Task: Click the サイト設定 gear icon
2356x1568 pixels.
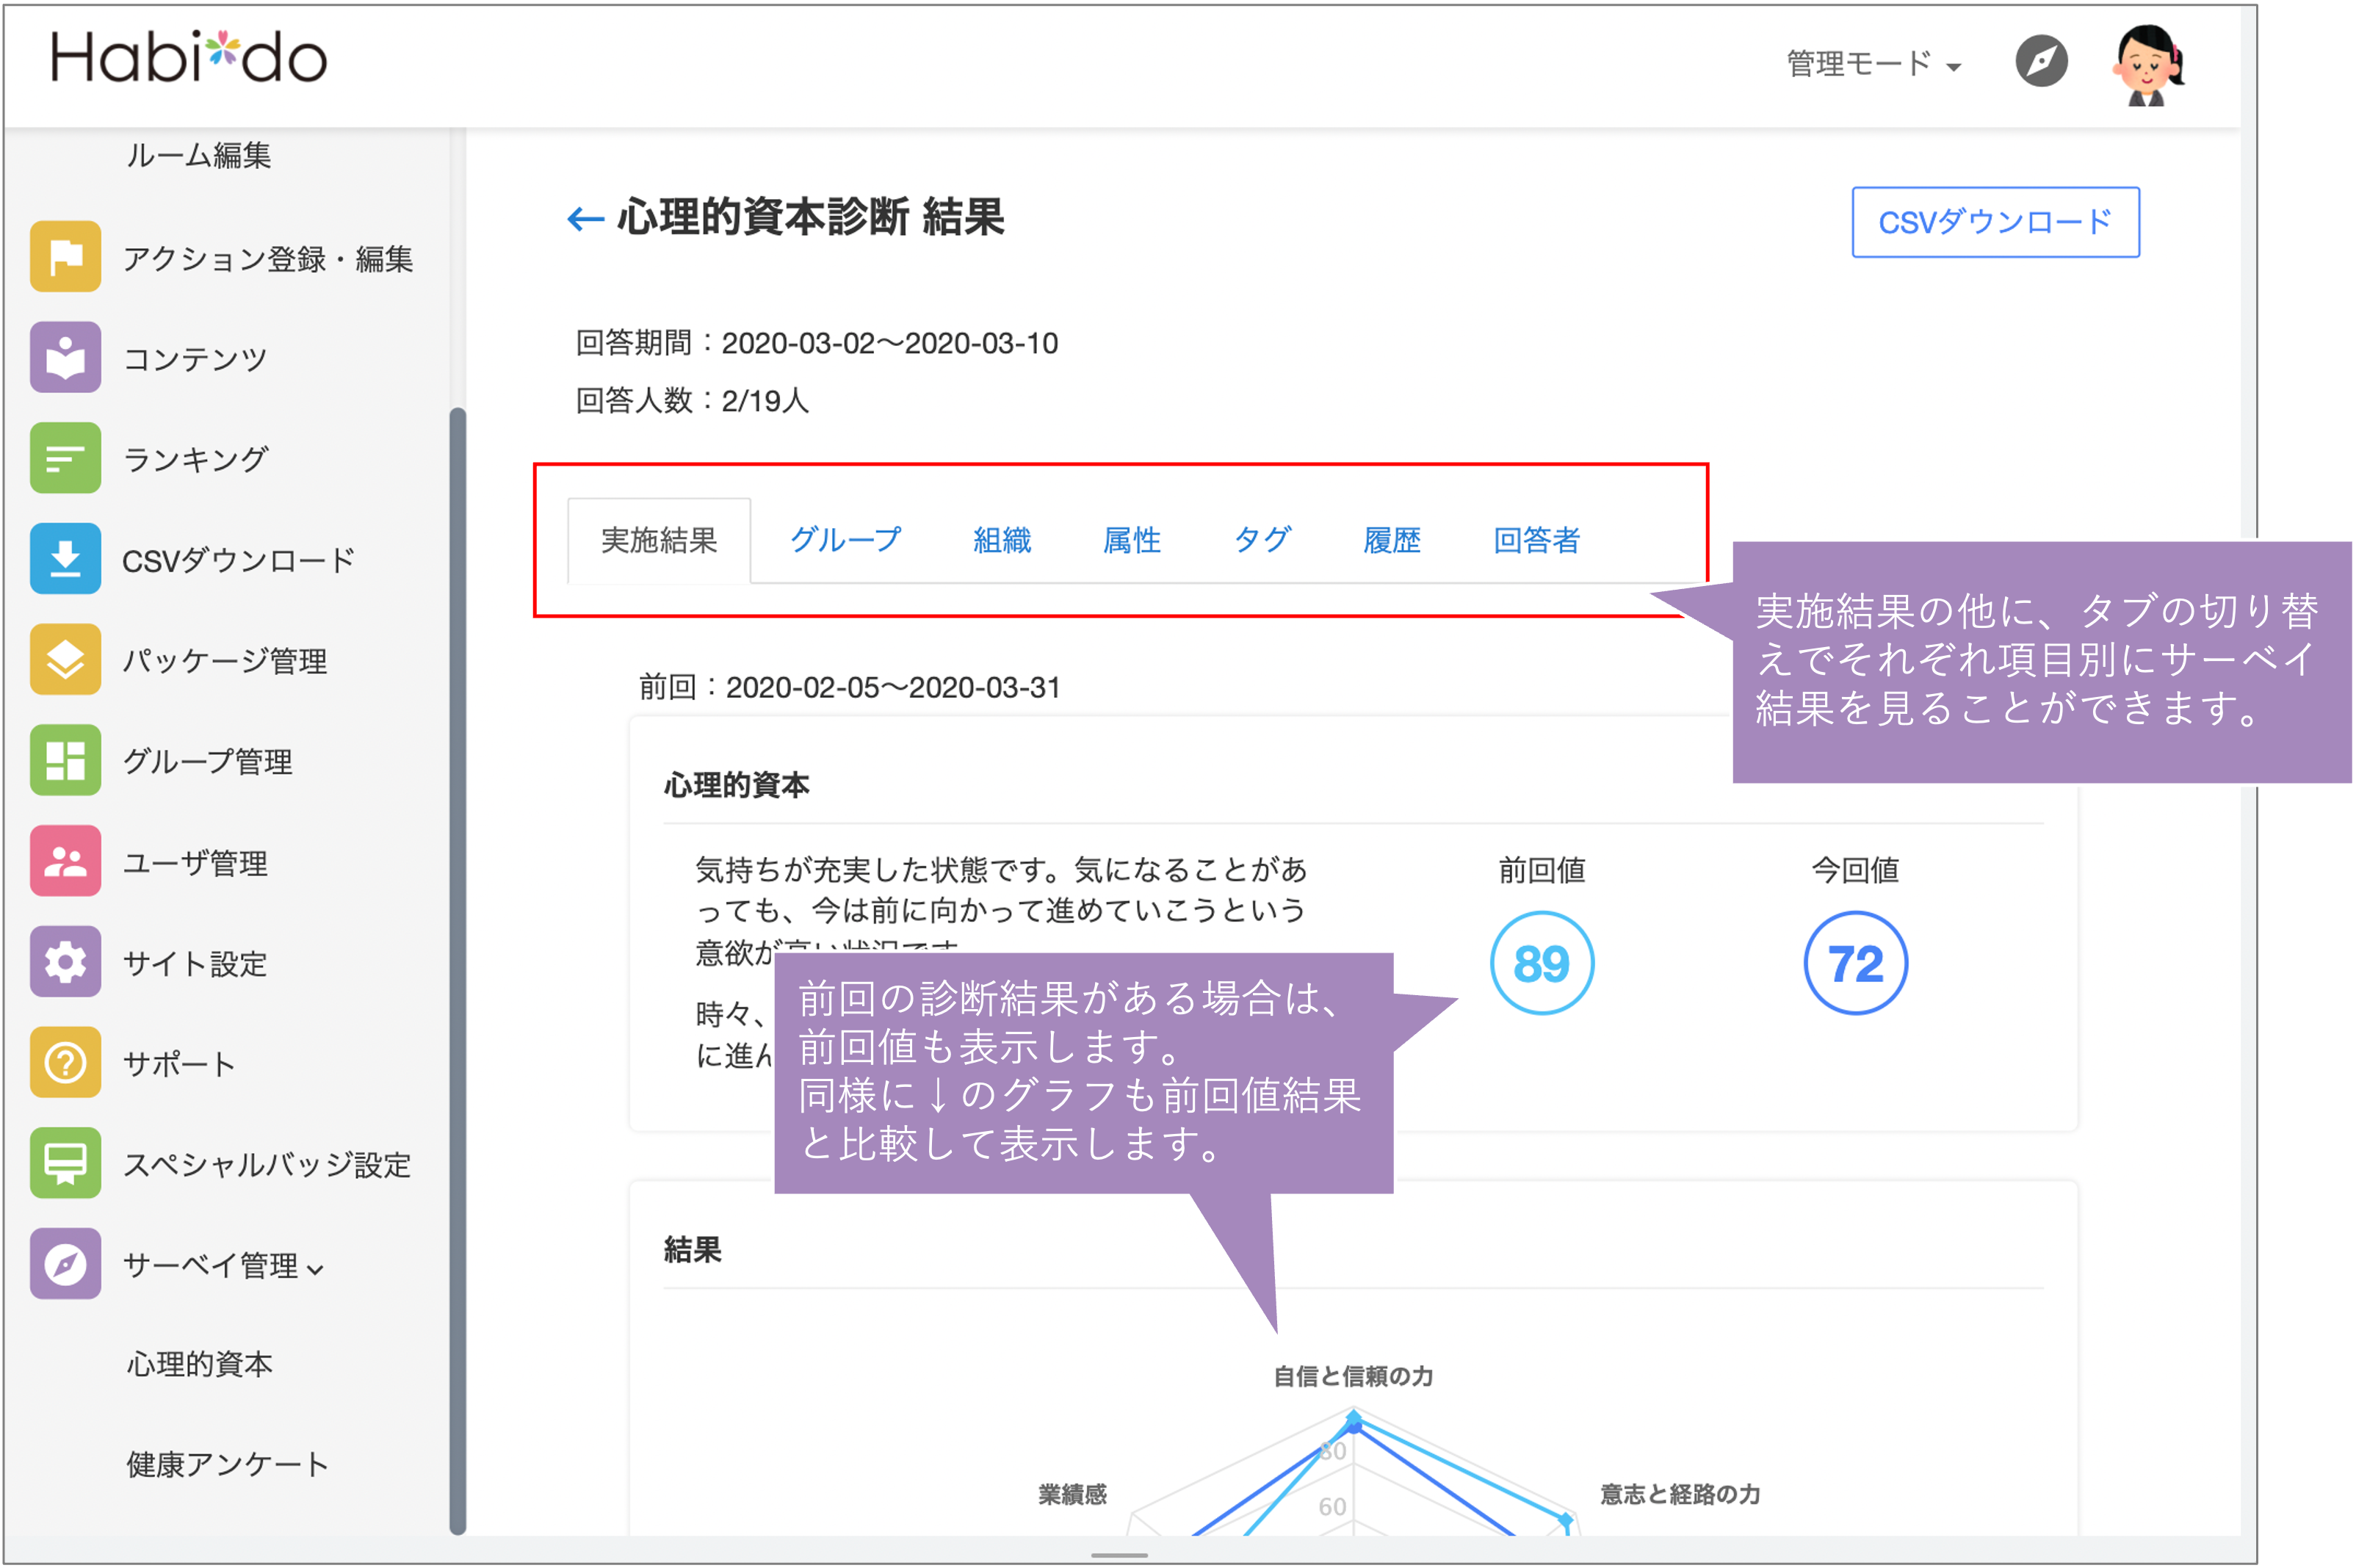Action: [65, 962]
